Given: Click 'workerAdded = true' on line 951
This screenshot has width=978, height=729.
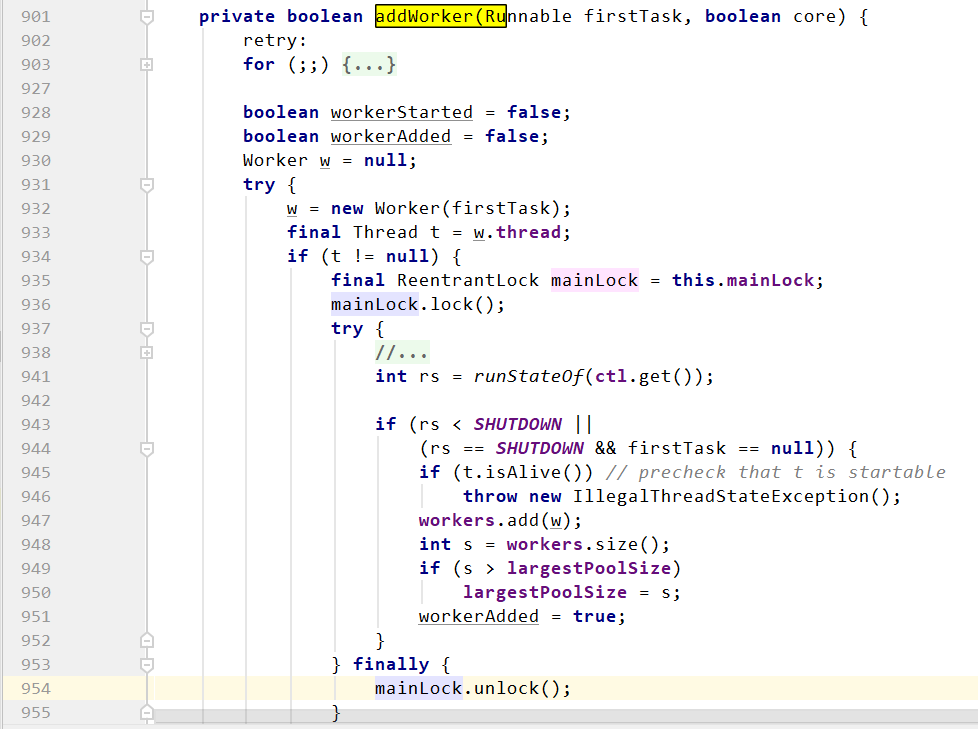Looking at the screenshot, I should (x=517, y=617).
